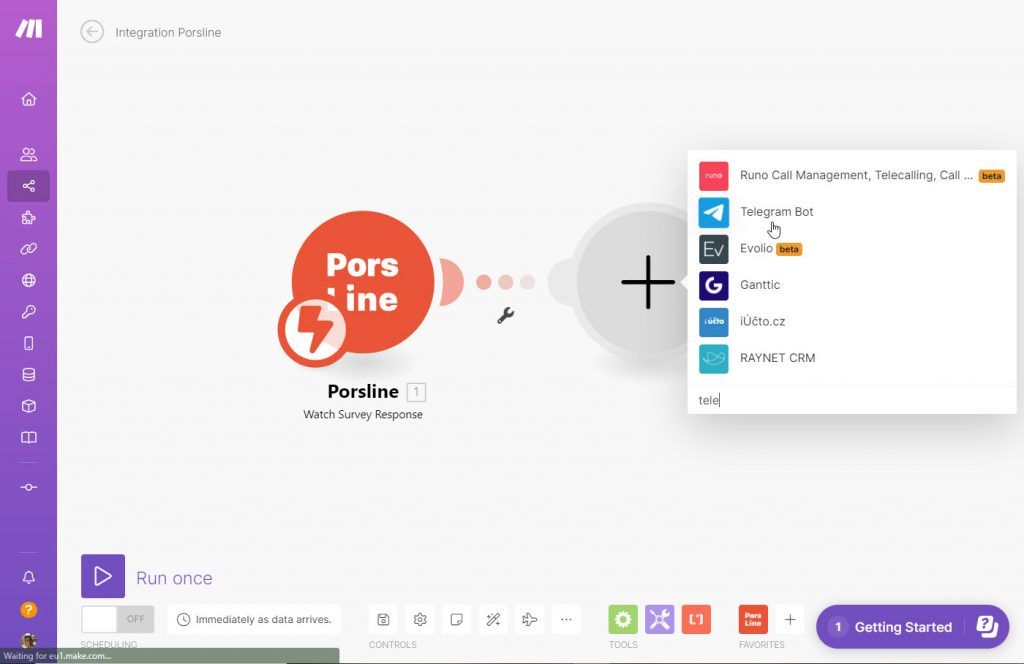
Task: Open the More controls ellipsis
Action: point(566,619)
